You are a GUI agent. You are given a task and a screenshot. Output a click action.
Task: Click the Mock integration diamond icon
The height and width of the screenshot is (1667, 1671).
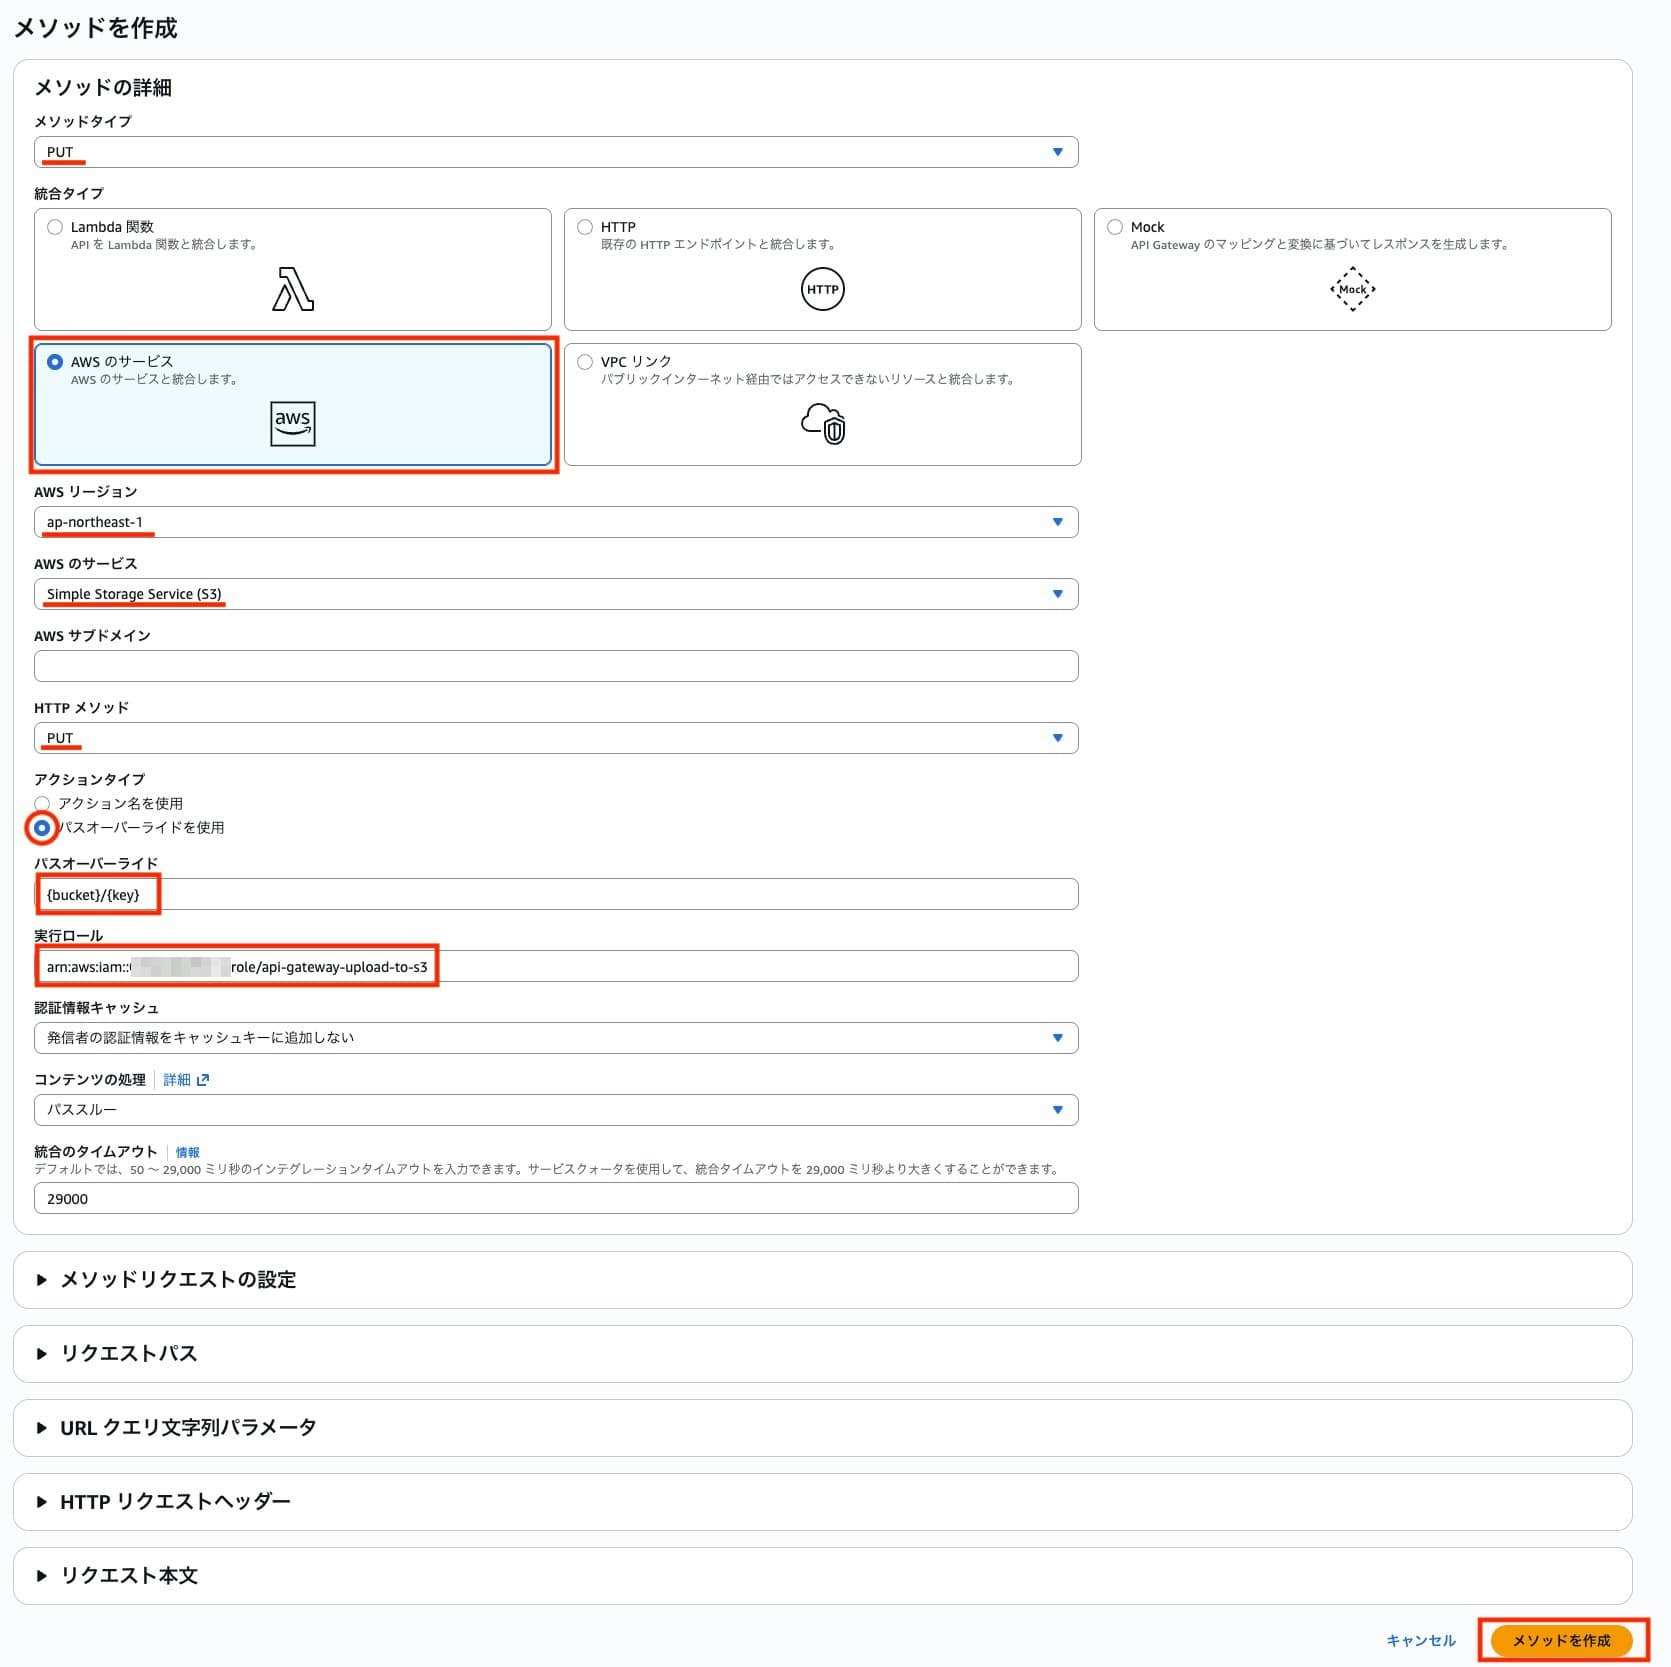(x=1352, y=290)
